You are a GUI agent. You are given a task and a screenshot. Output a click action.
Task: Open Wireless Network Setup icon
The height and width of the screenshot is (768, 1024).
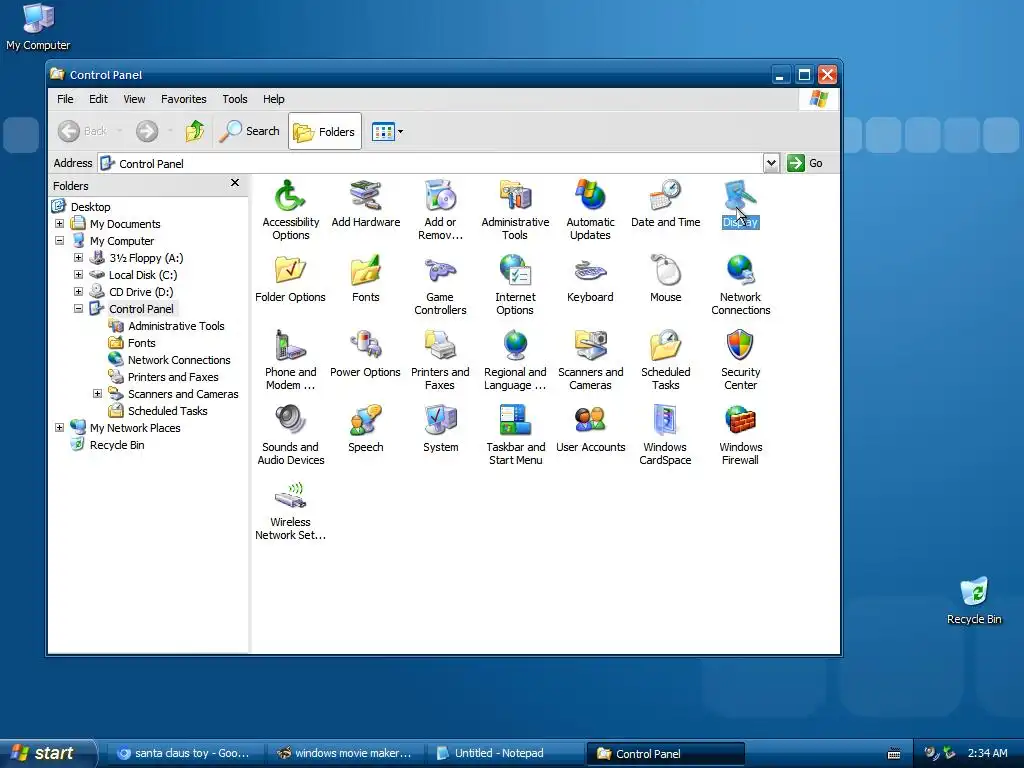click(291, 511)
